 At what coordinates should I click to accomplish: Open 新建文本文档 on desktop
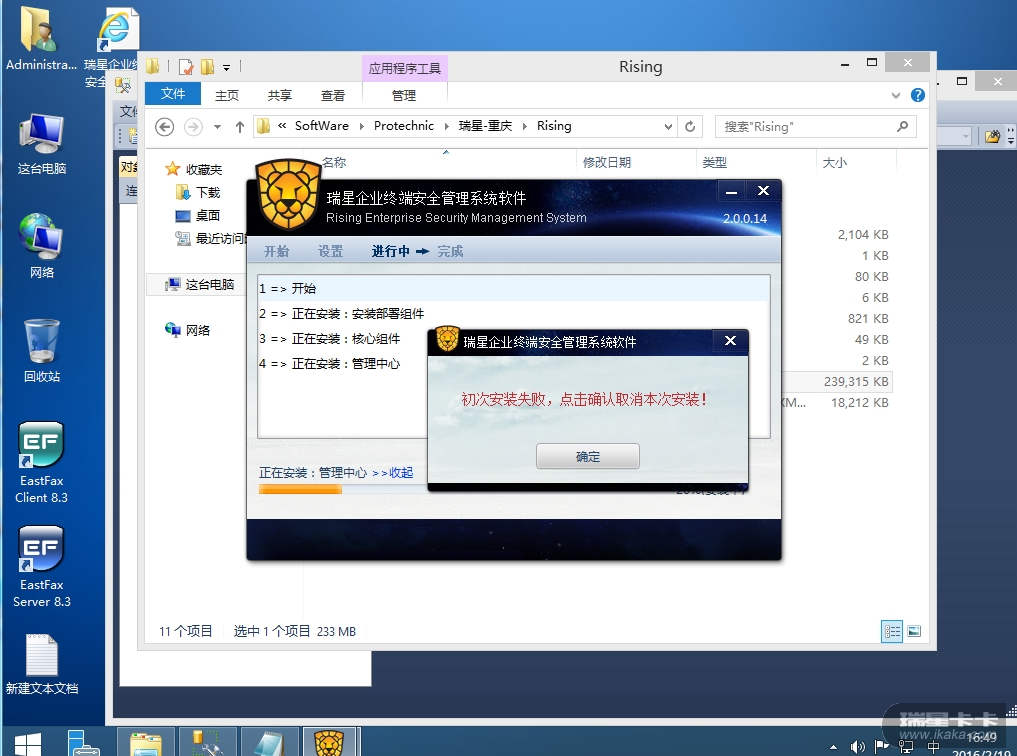pyautogui.click(x=42, y=664)
